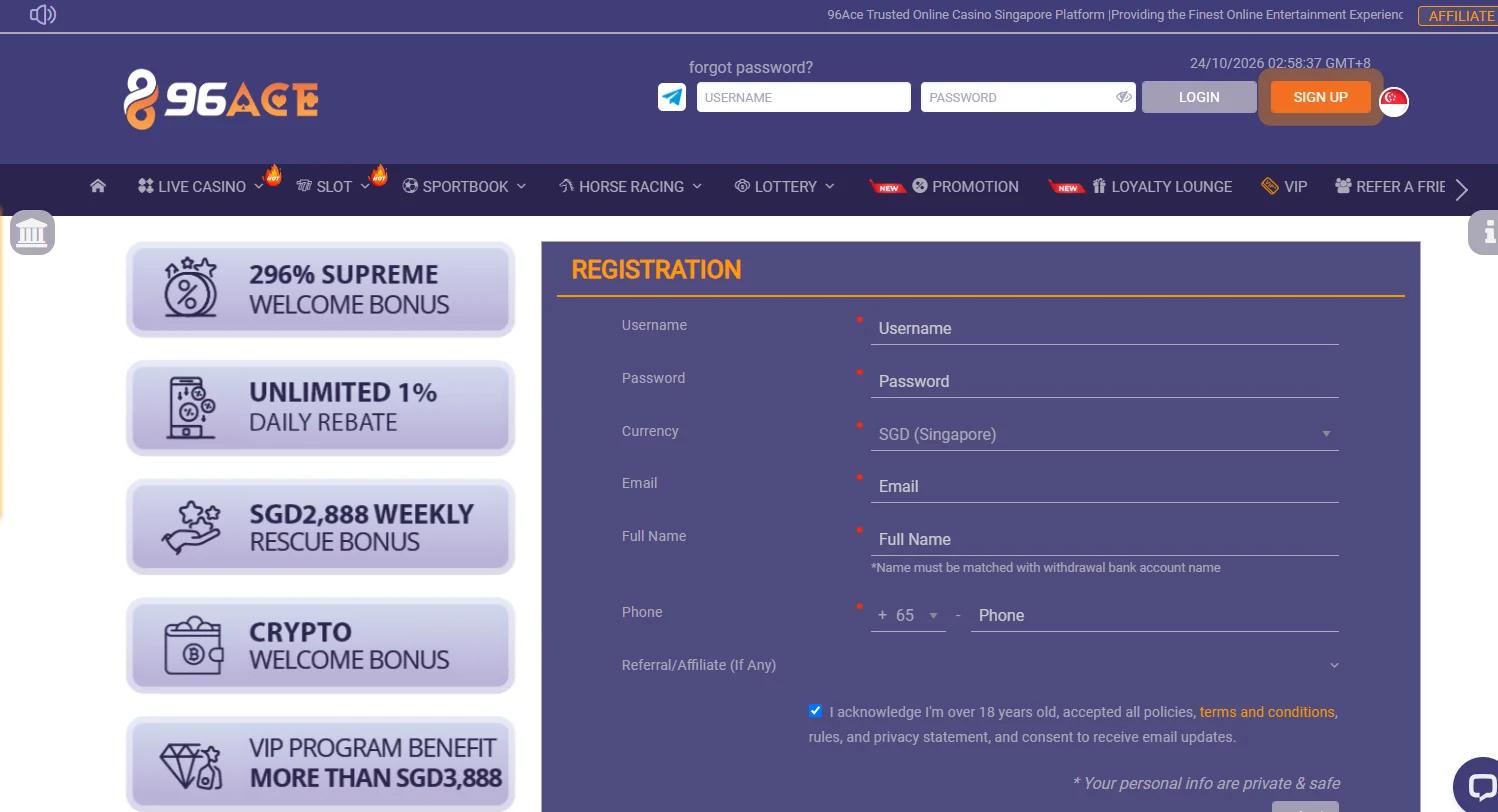Focus the Full Name field
Viewport: 1498px width, 812px height.
[x=1104, y=539]
